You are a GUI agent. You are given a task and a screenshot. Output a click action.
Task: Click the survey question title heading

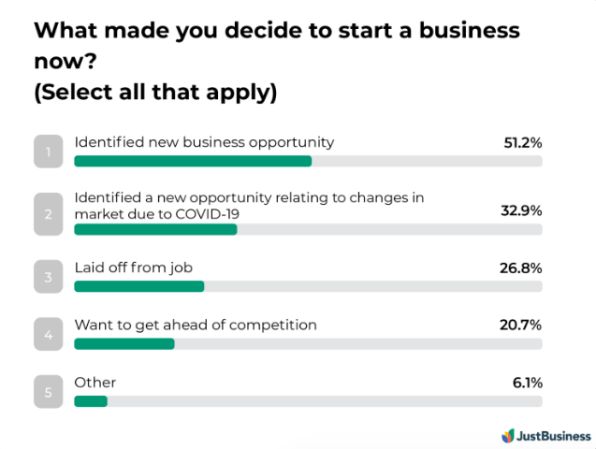[277, 61]
